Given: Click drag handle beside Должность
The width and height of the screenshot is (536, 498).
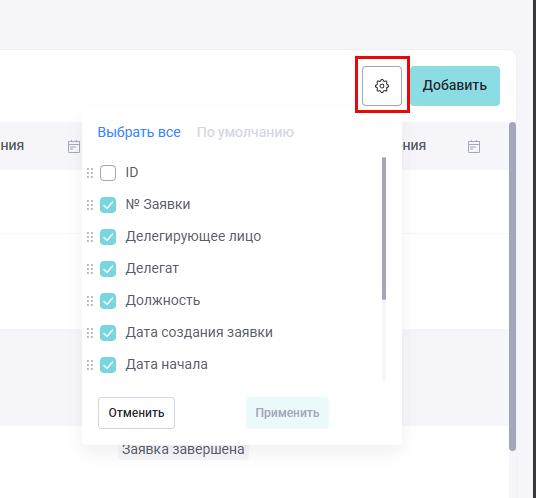Looking at the screenshot, I should tap(90, 301).
